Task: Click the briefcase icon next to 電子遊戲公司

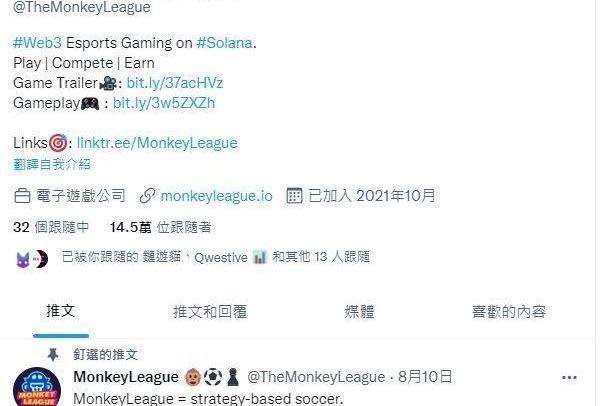Action: point(22,196)
